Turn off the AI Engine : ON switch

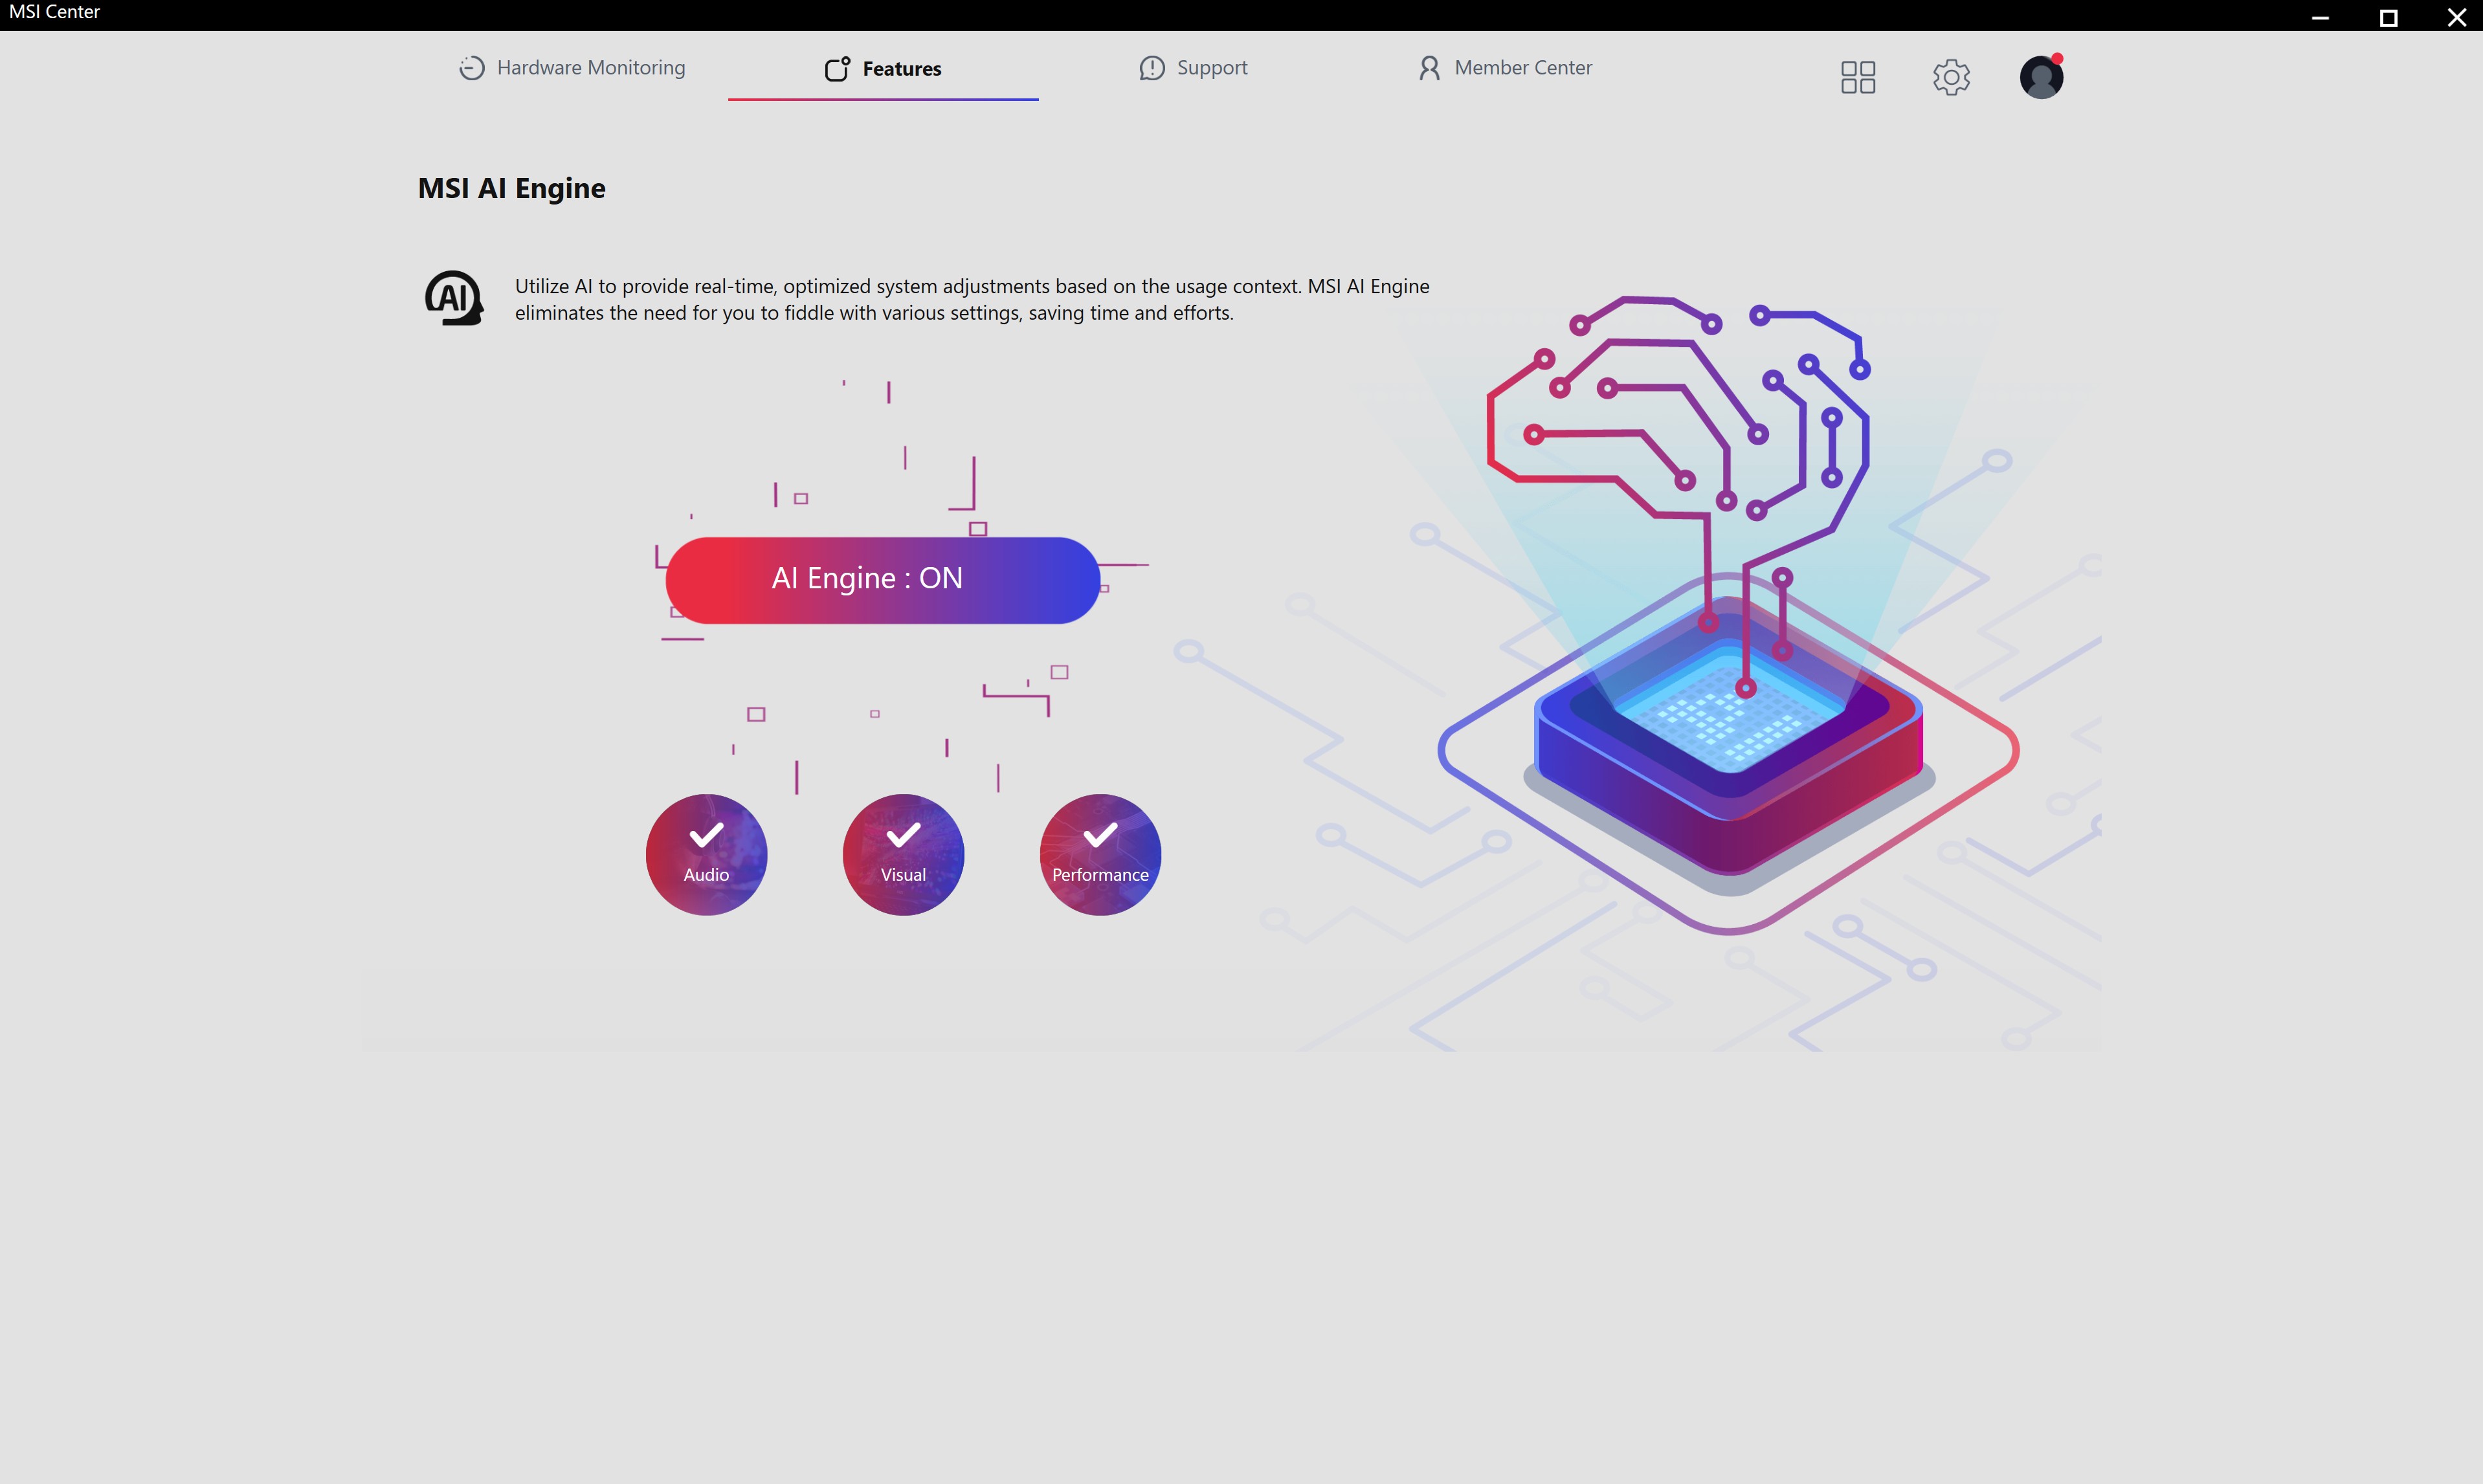pos(882,580)
